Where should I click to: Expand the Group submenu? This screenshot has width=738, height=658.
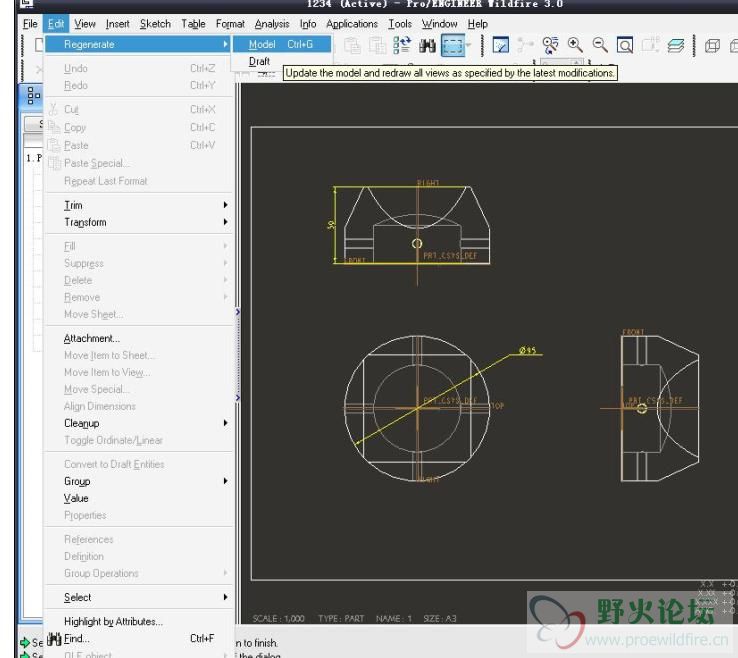coord(139,481)
